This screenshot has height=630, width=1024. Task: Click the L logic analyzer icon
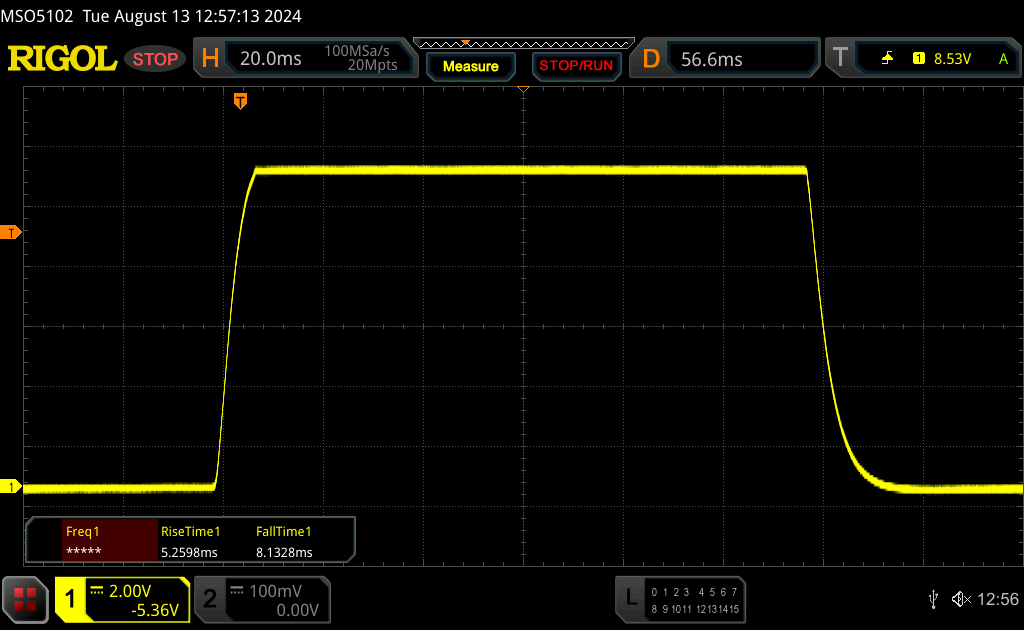coord(631,598)
